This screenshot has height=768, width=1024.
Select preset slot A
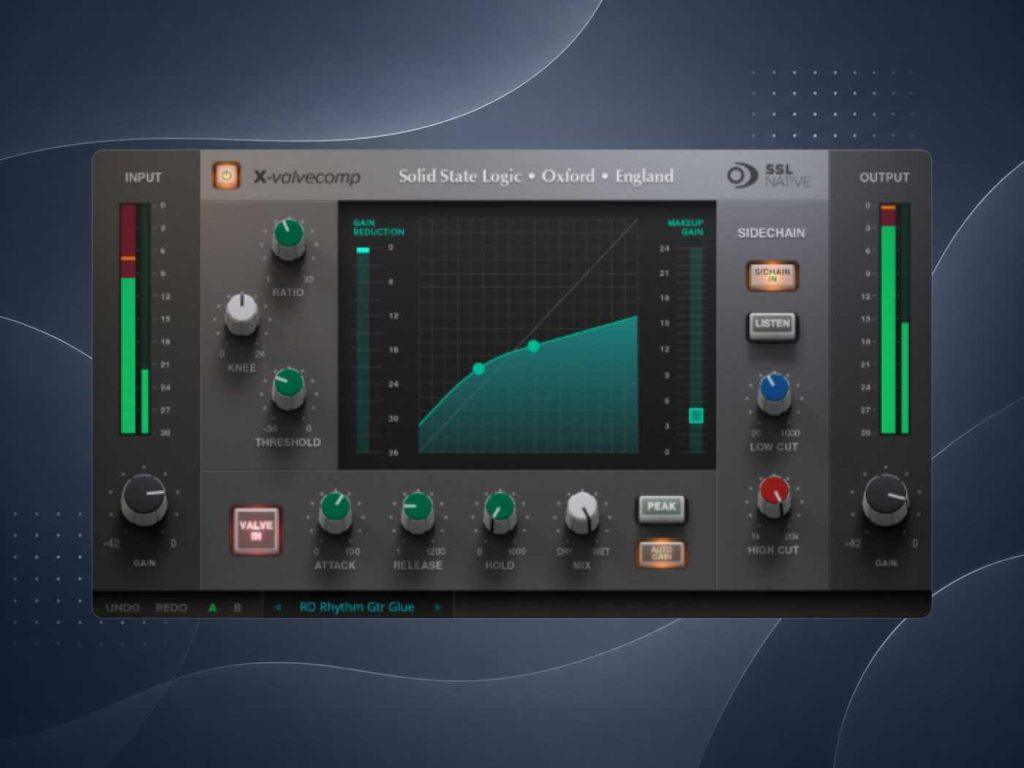click(212, 607)
